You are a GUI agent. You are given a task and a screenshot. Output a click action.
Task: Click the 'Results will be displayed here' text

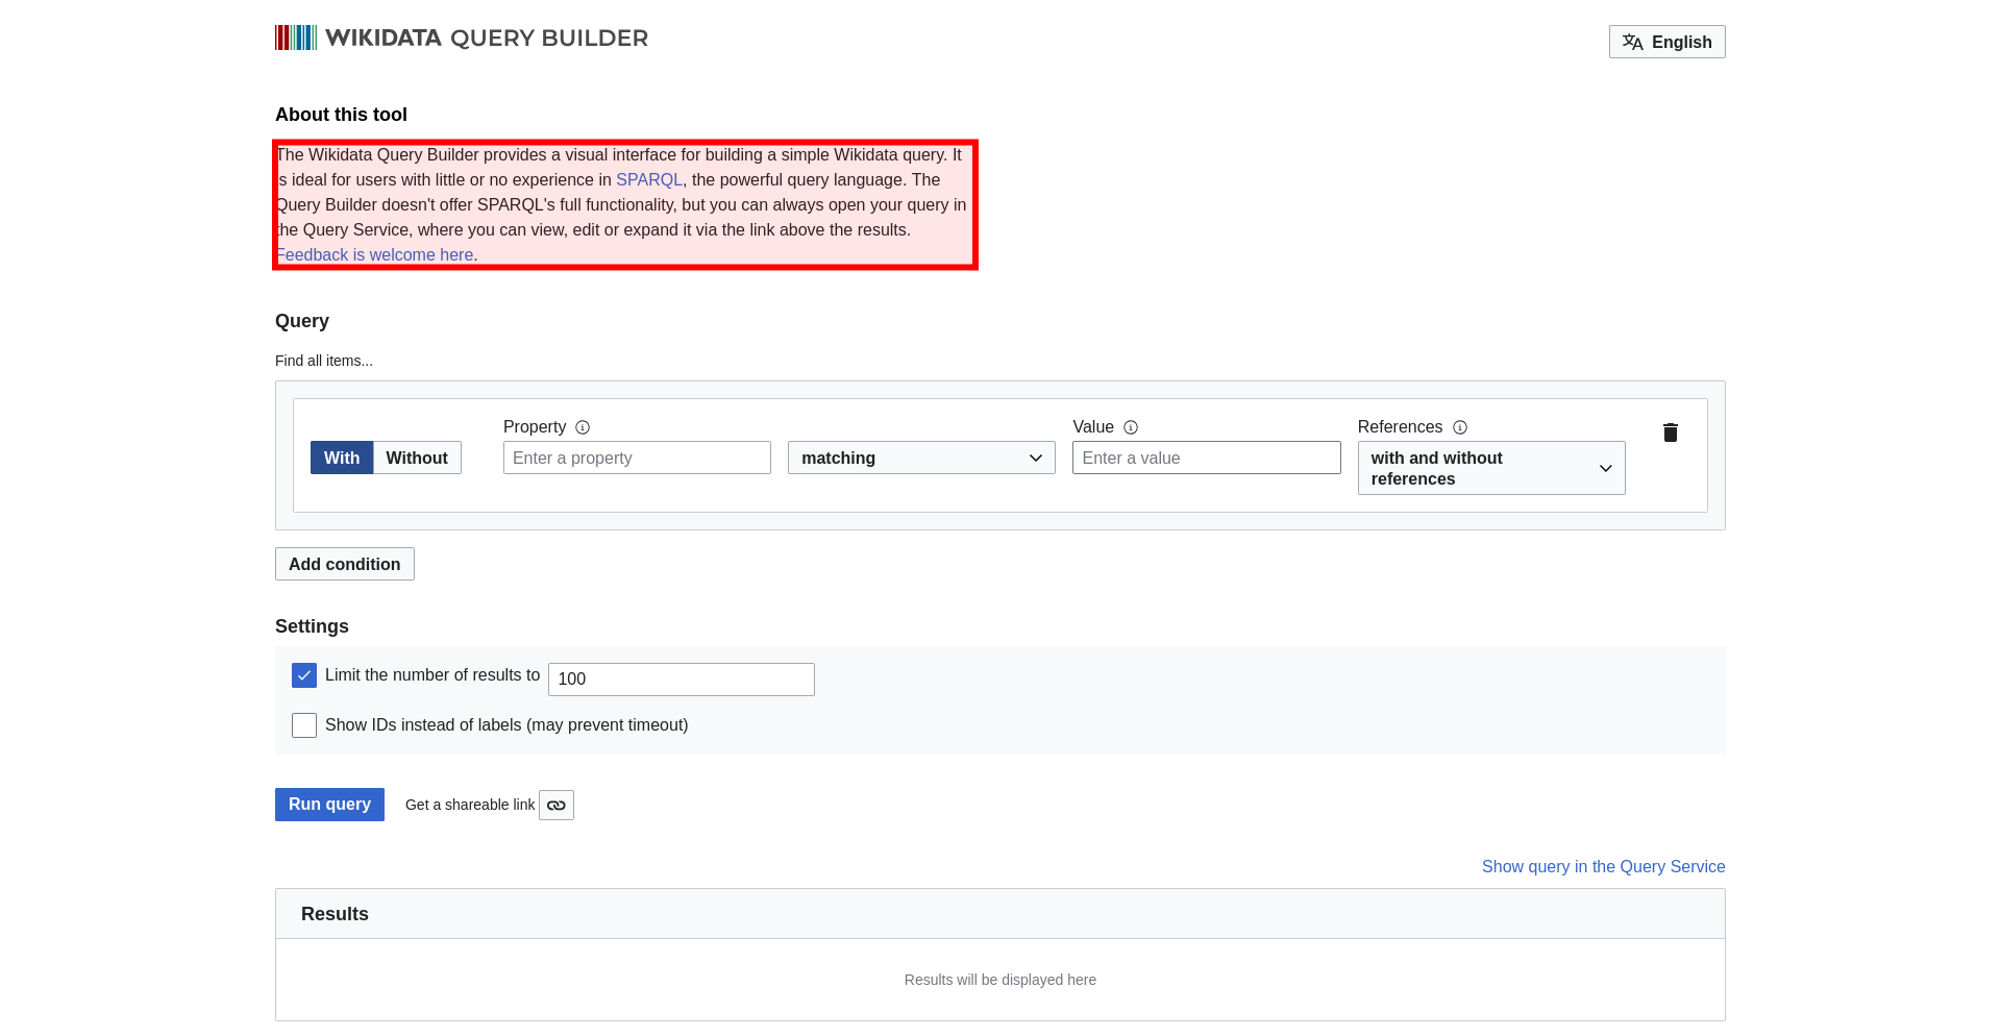click(x=1000, y=980)
